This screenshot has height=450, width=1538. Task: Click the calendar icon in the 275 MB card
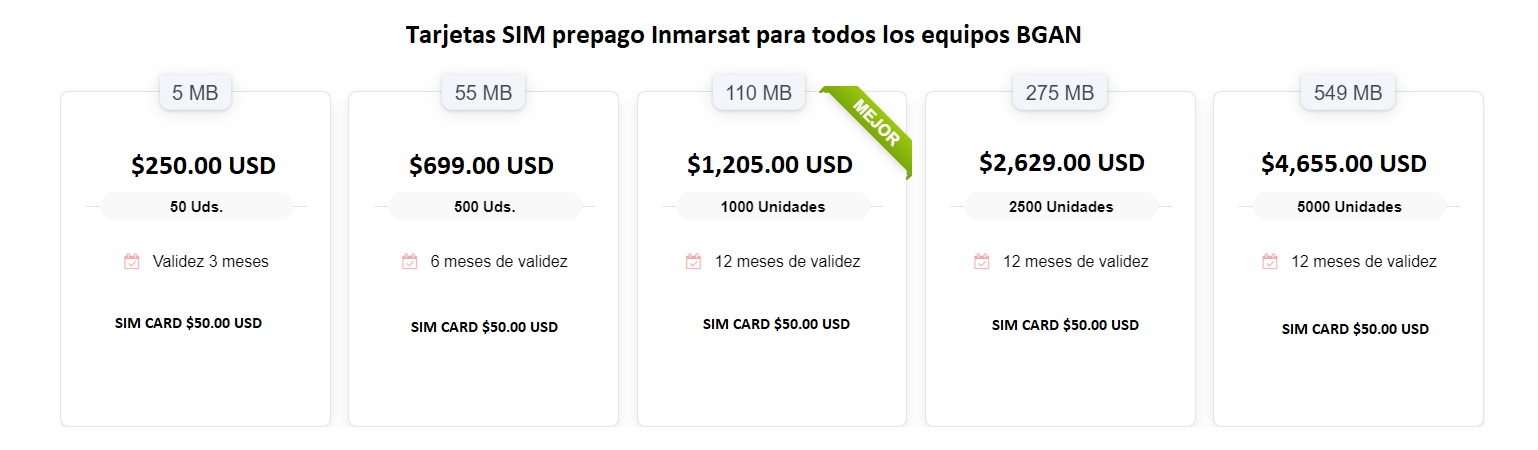(981, 262)
